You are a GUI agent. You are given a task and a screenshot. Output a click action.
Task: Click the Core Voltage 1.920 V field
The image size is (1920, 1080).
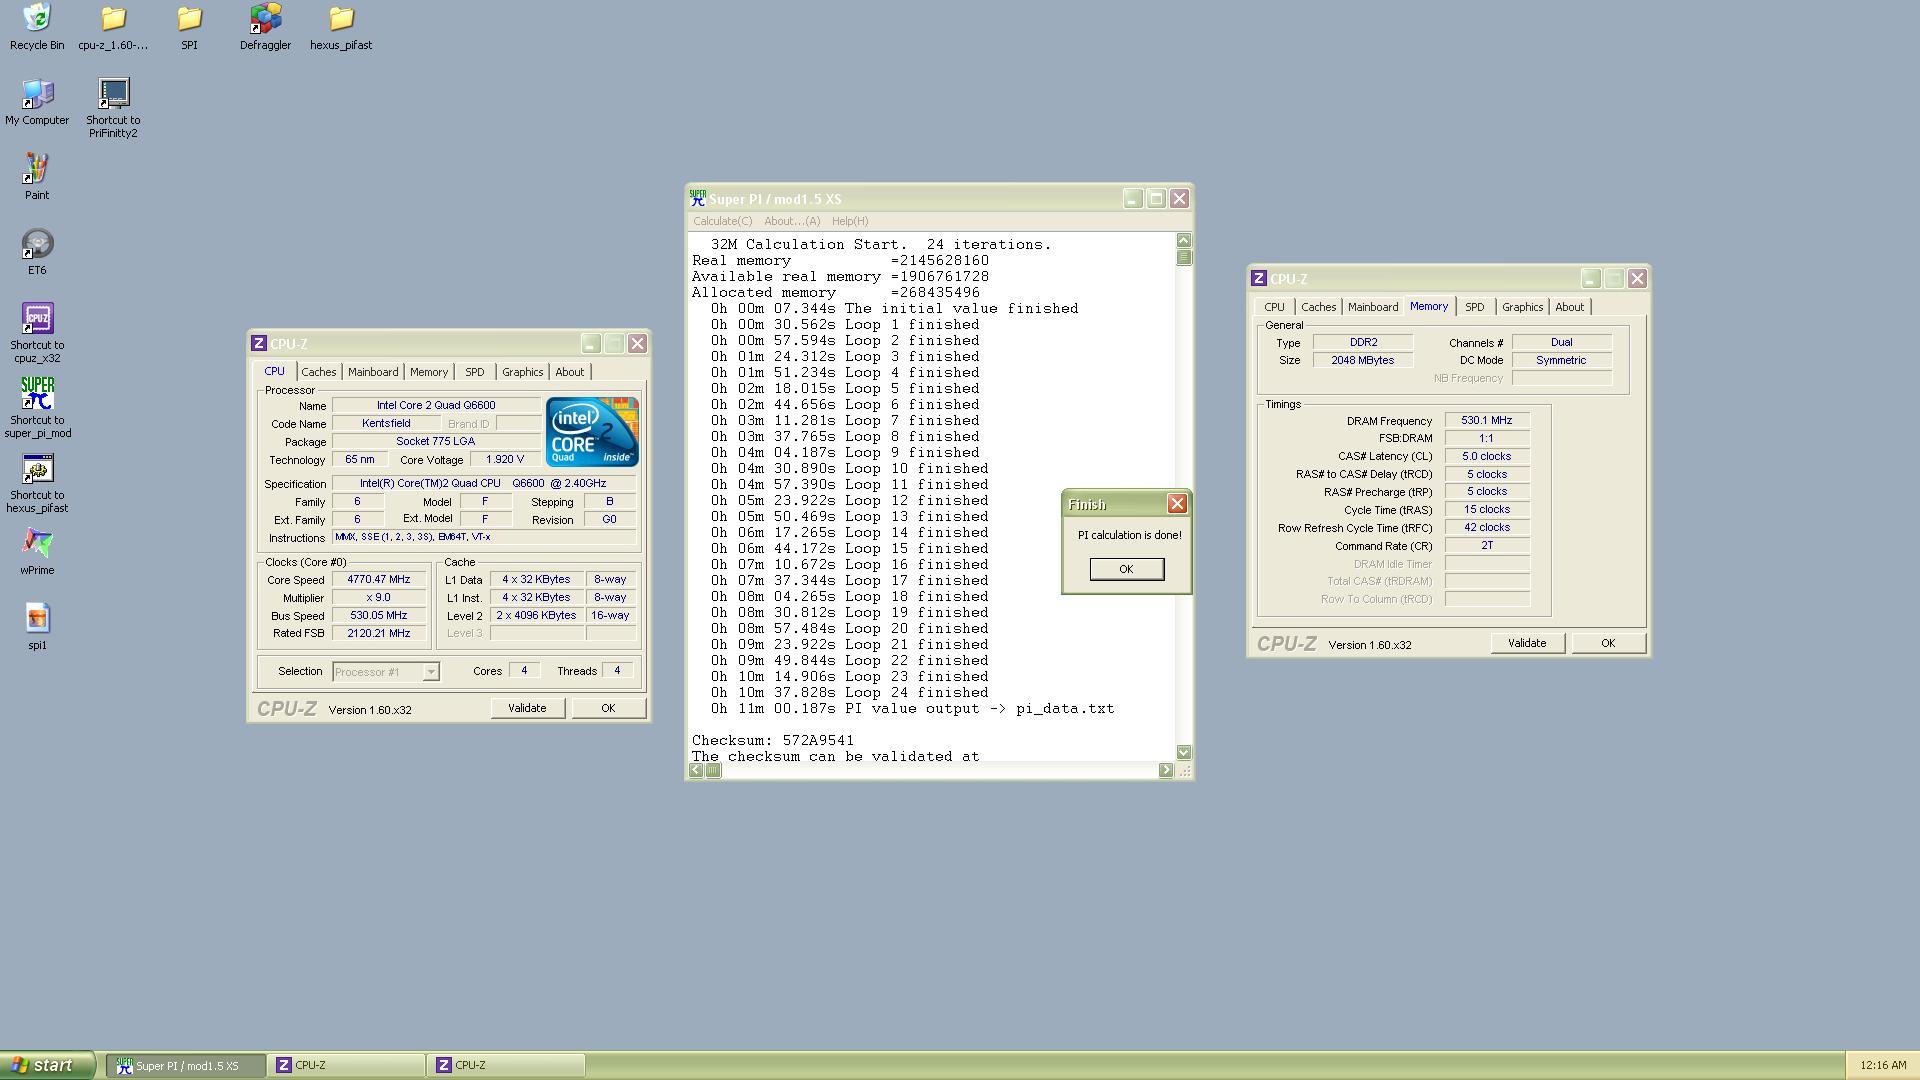(x=505, y=460)
